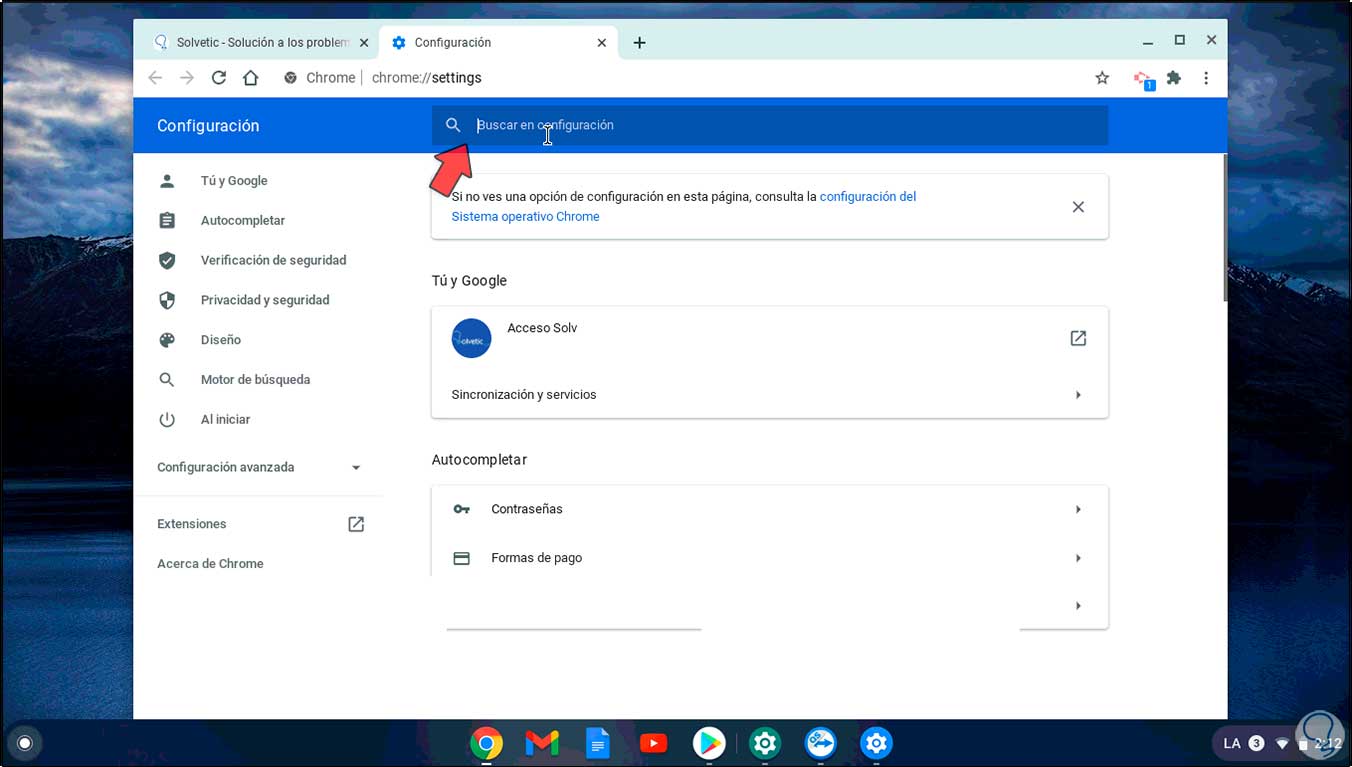Click the browser back arrow
This screenshot has height=767, width=1352.
coord(155,77)
